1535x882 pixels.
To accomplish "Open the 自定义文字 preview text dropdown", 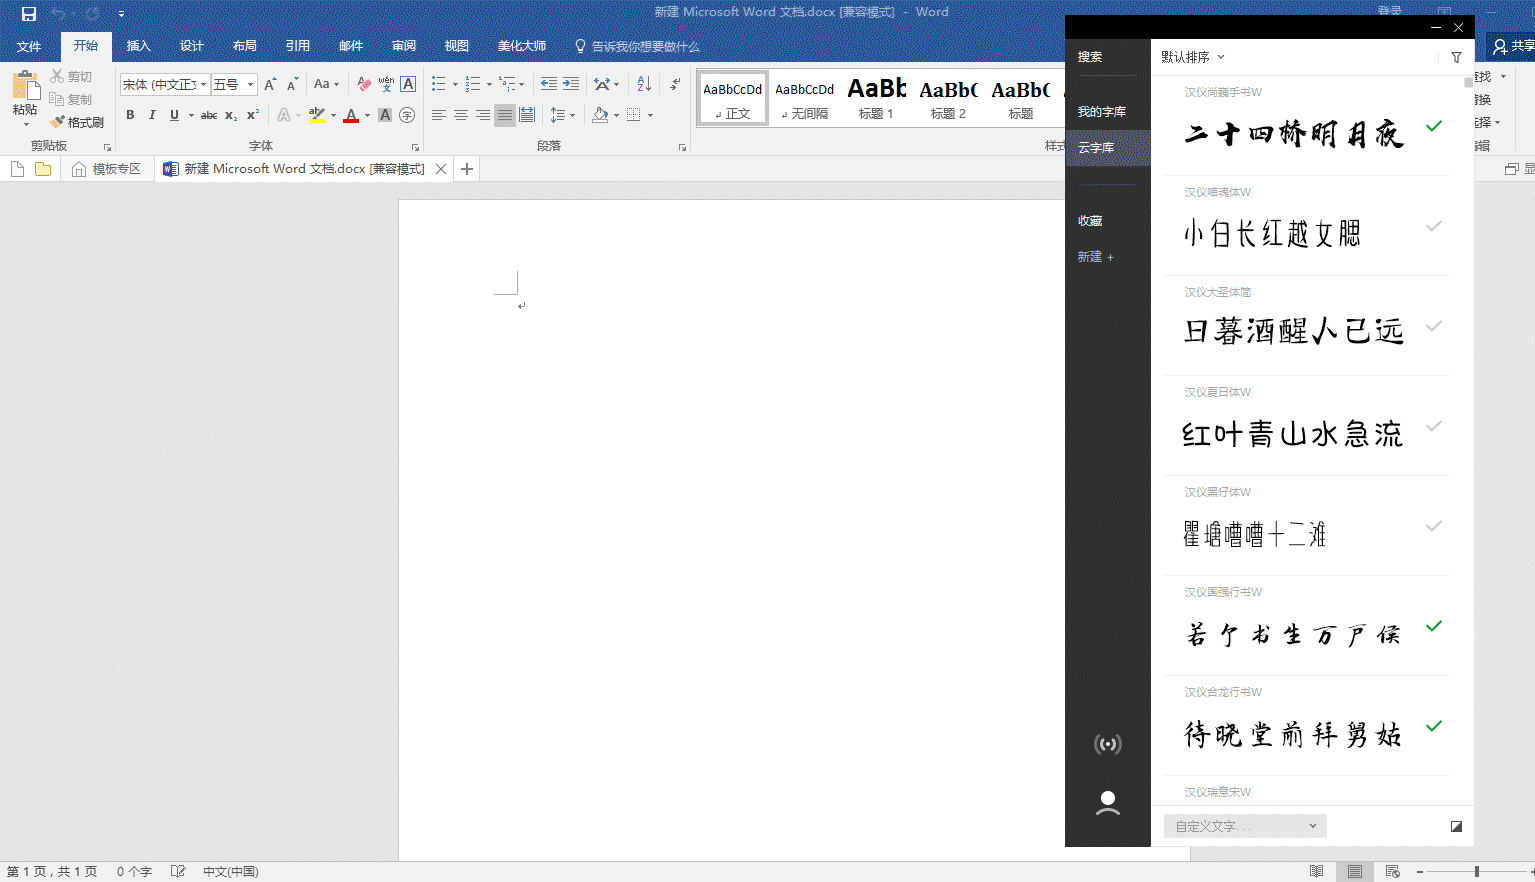I will click(x=1245, y=826).
